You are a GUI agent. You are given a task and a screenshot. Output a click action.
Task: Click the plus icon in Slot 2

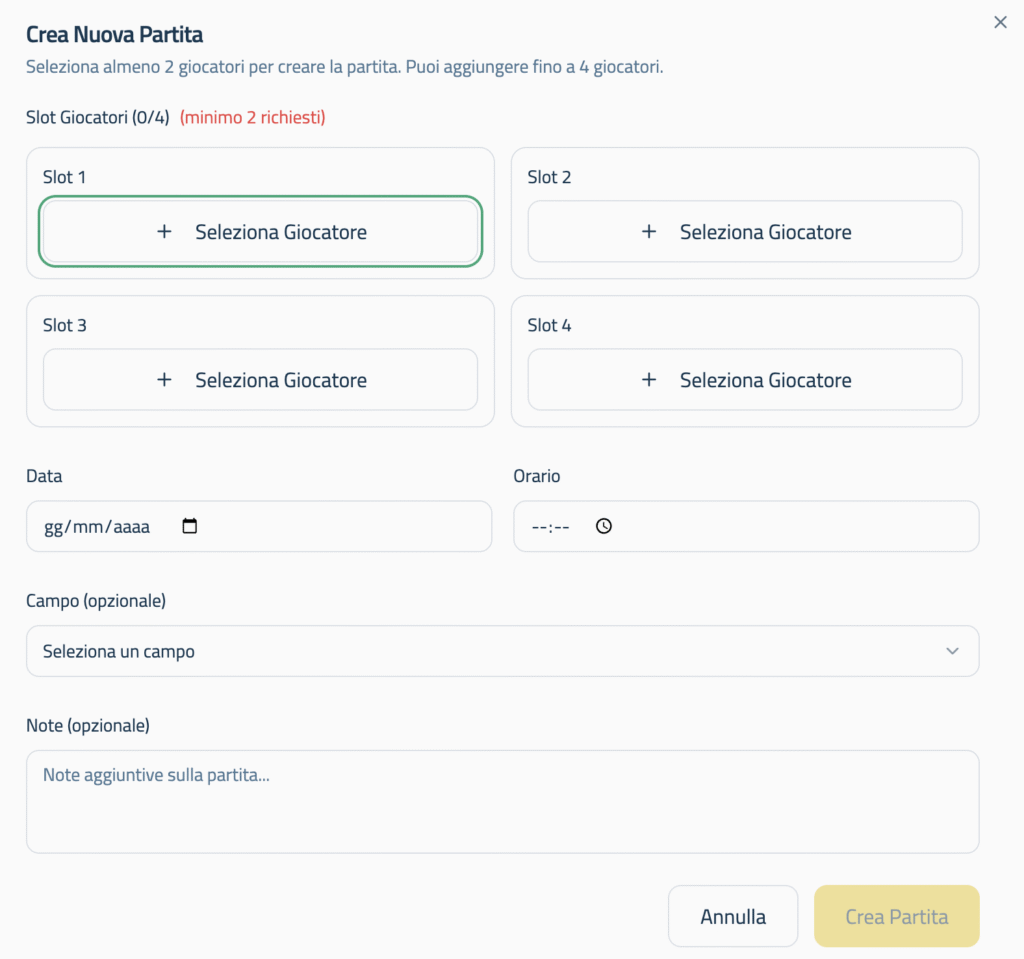[x=649, y=232]
